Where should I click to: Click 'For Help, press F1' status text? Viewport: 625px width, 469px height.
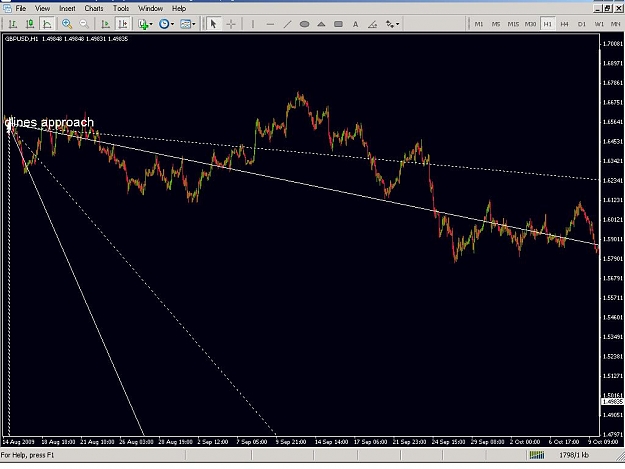[27, 455]
